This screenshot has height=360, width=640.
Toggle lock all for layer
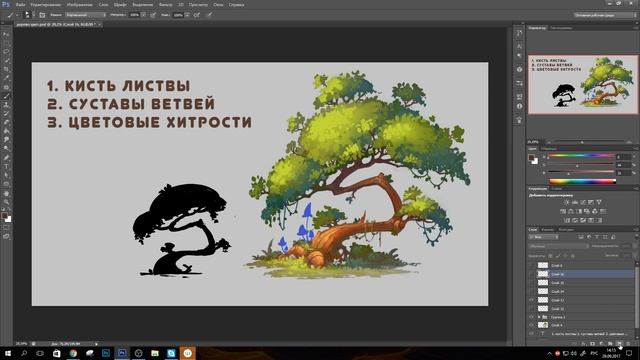573,256
